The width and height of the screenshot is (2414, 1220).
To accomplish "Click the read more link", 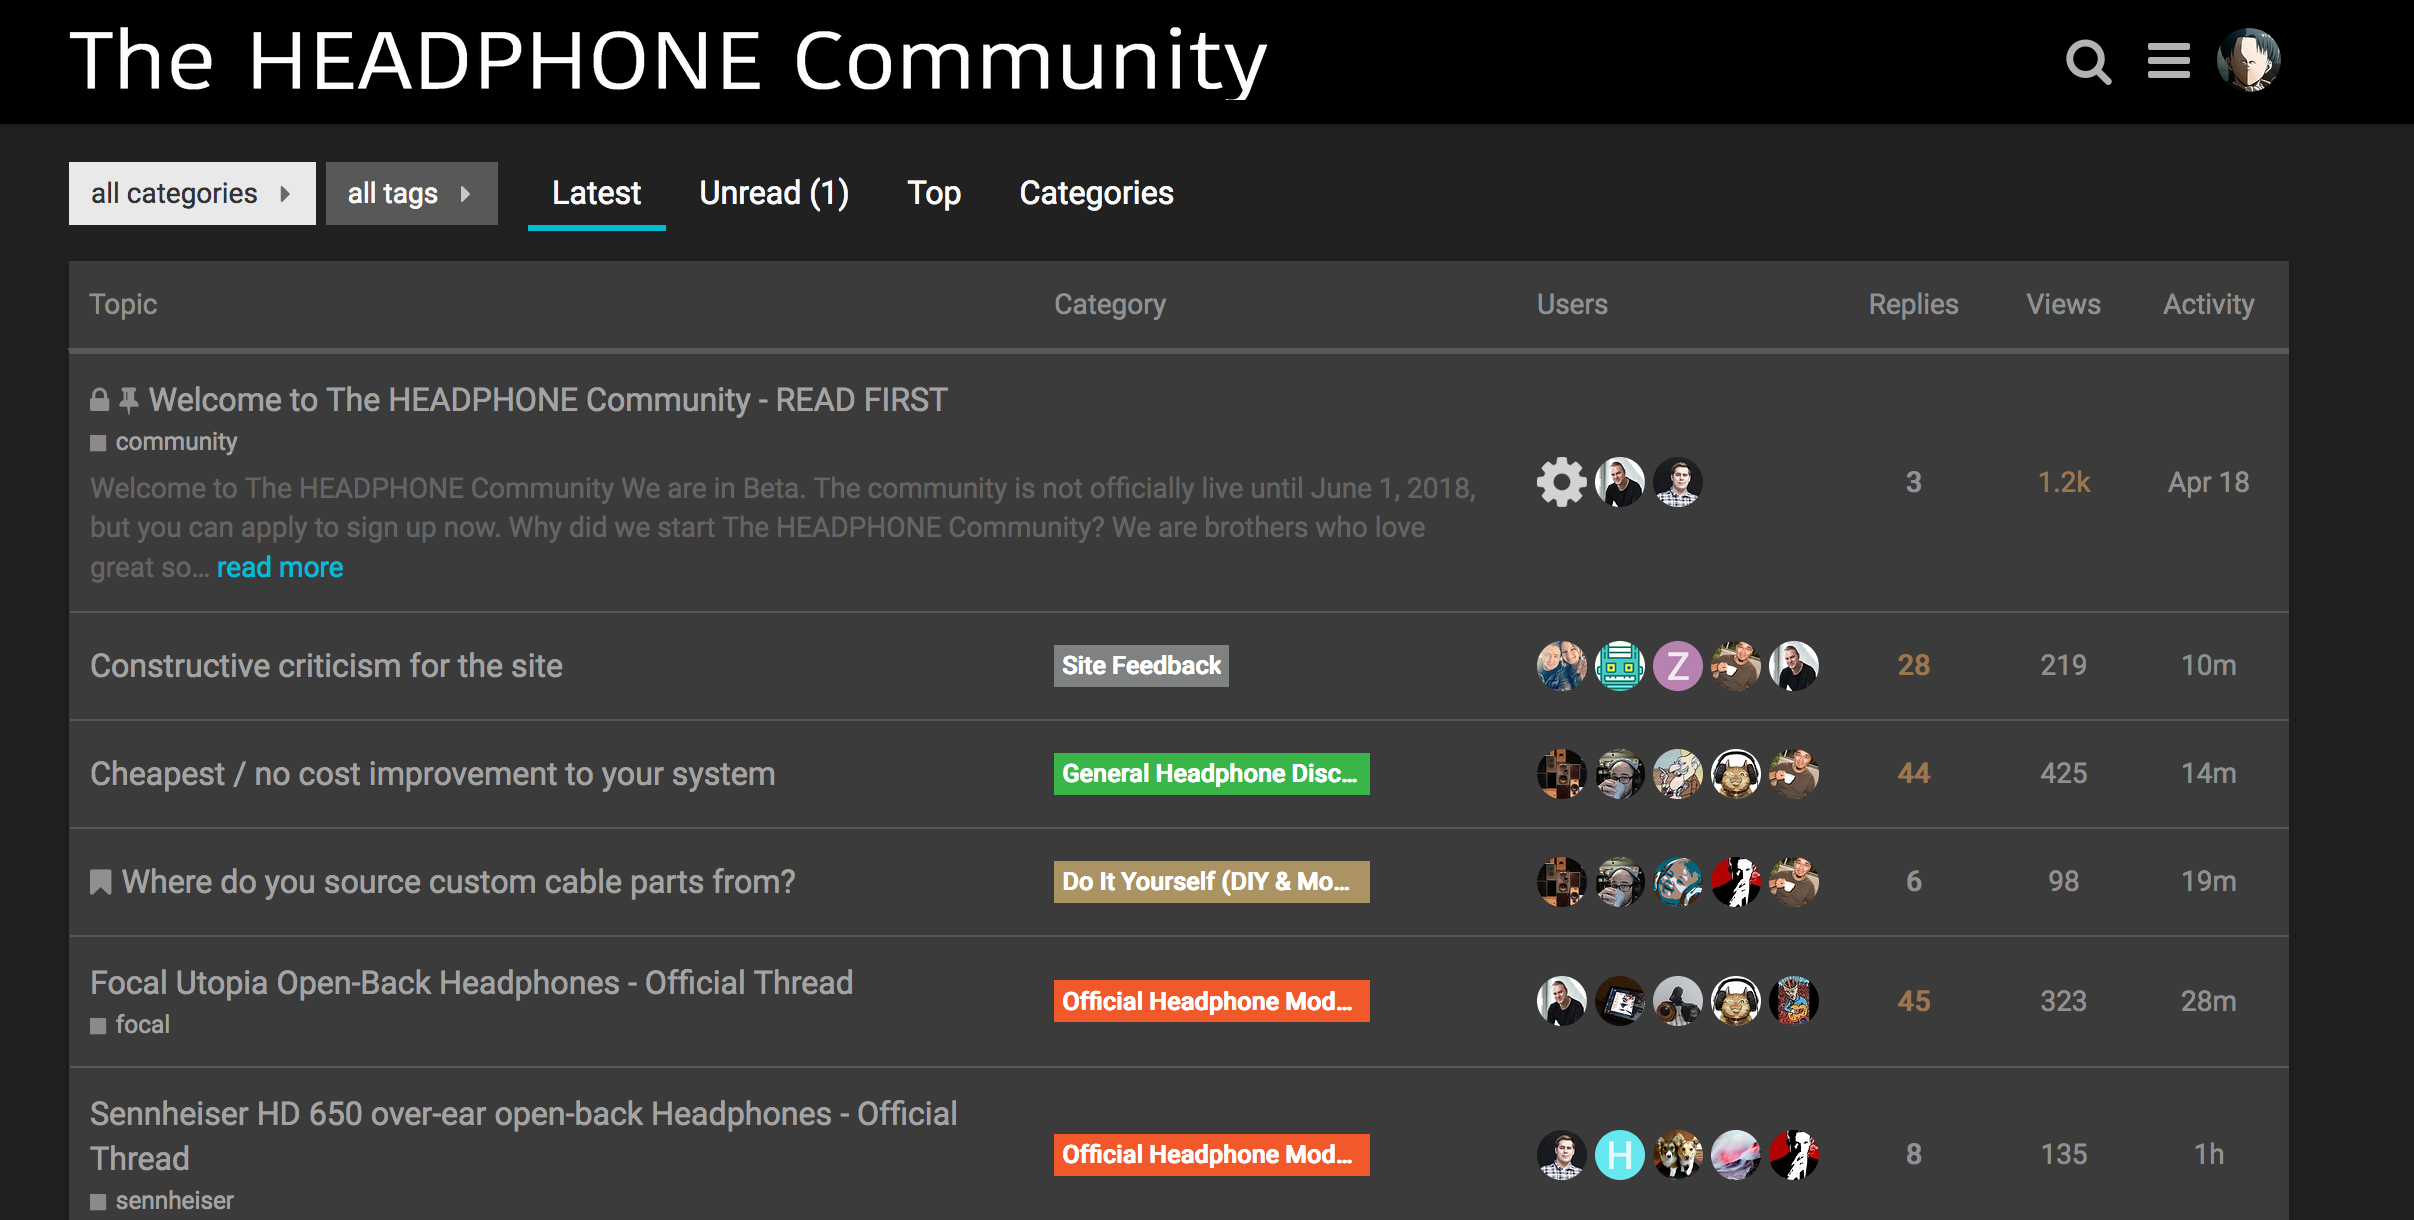I will tap(280, 568).
